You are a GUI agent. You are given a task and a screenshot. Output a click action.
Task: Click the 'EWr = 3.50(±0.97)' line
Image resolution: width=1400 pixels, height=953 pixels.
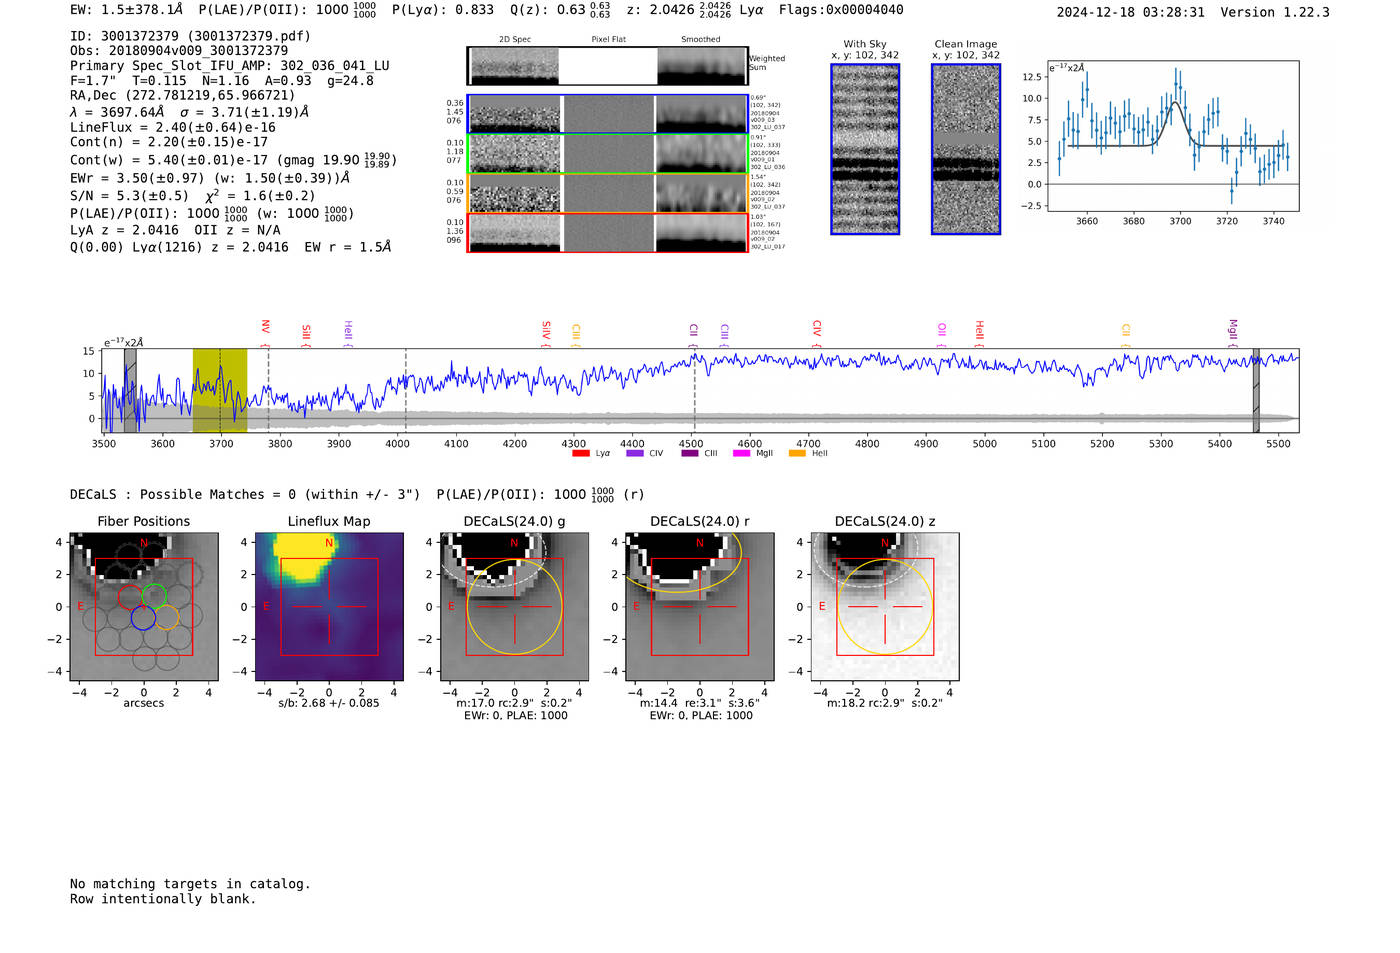[137, 178]
